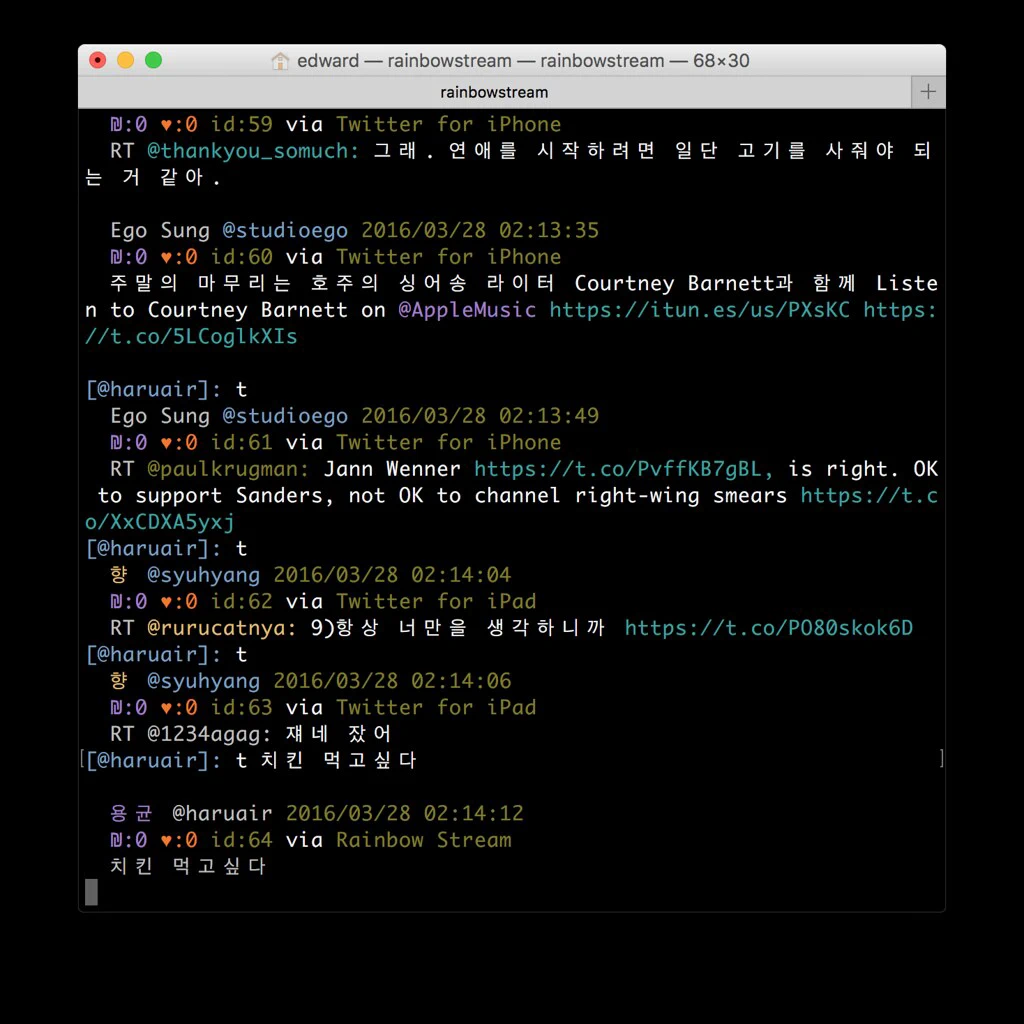Click retweet count icon on id:59 line
Viewport: 1024px width, 1024px height.
[x=116, y=125]
